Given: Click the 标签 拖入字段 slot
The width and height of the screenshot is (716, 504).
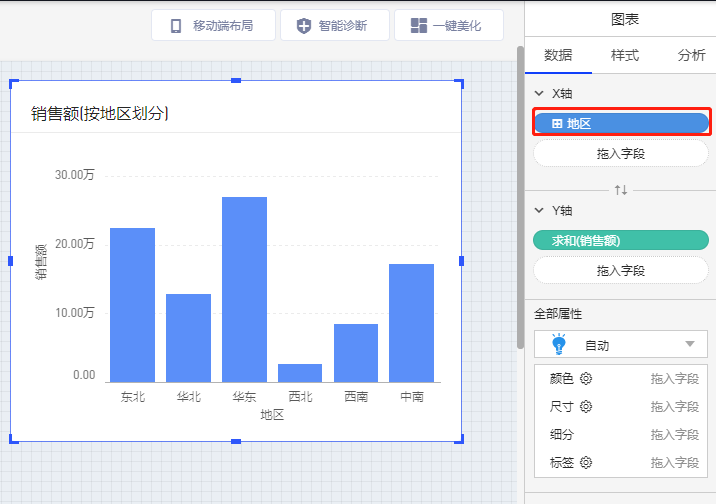Looking at the screenshot, I should [x=674, y=462].
